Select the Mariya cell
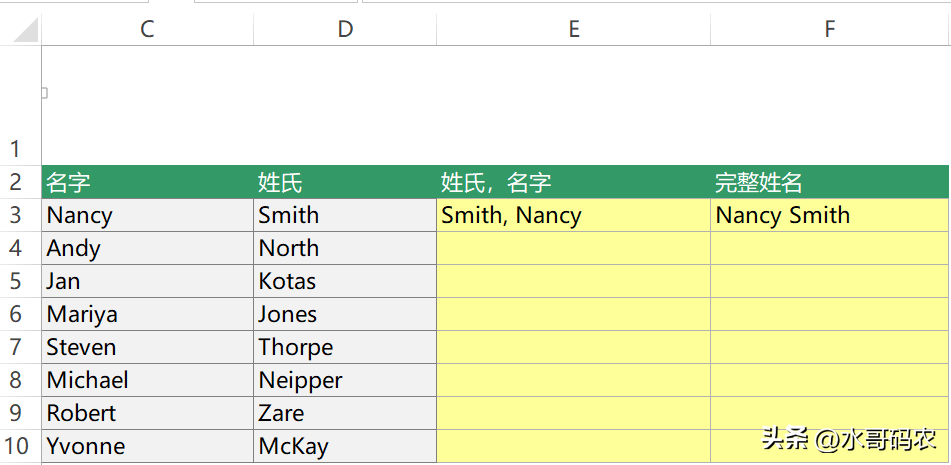 pos(147,314)
